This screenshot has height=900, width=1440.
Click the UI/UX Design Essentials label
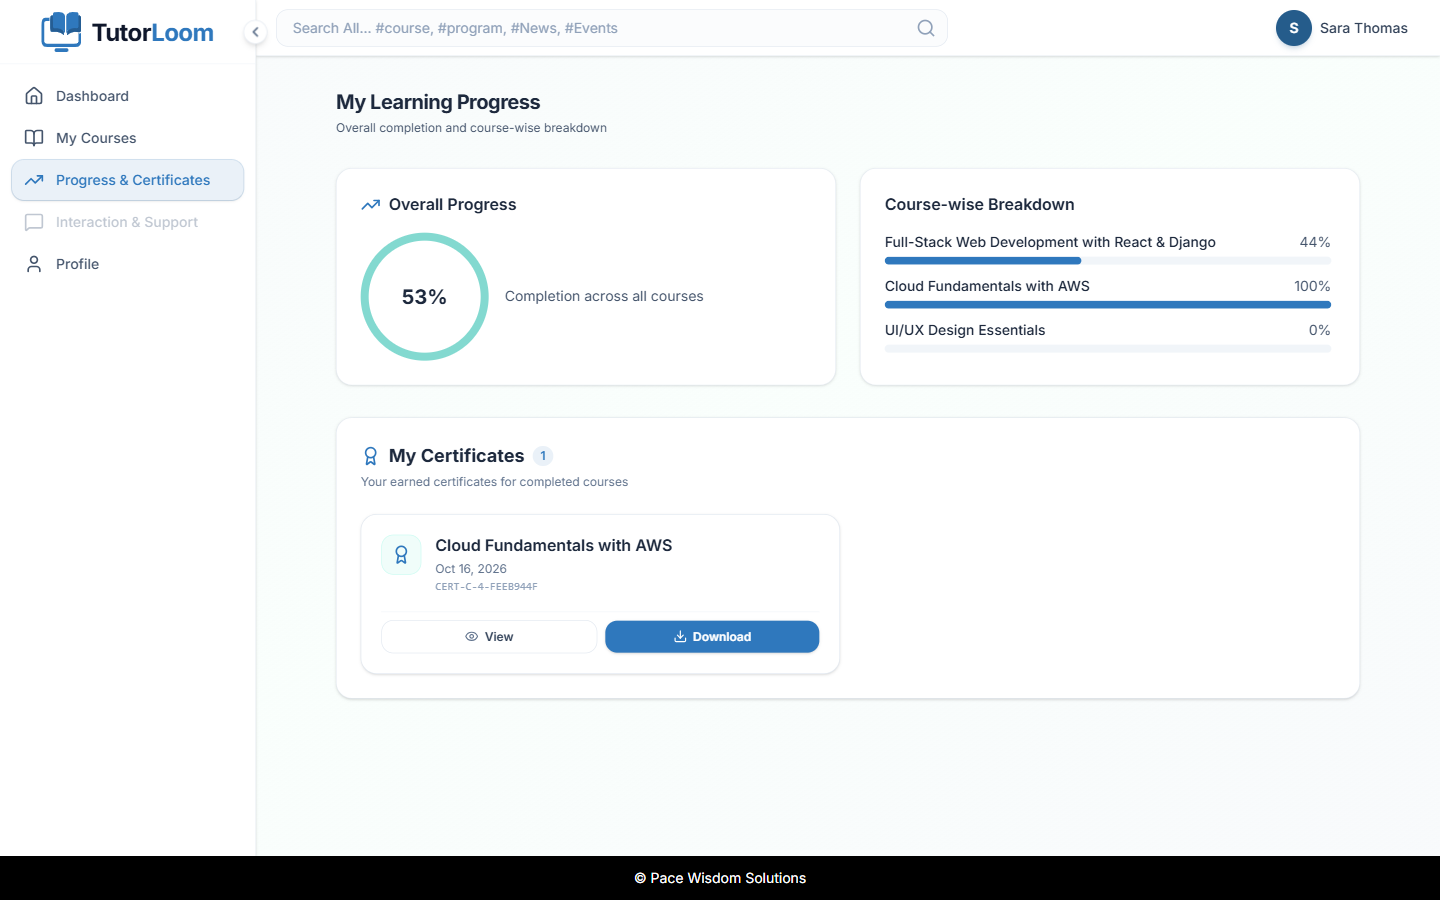pos(965,330)
